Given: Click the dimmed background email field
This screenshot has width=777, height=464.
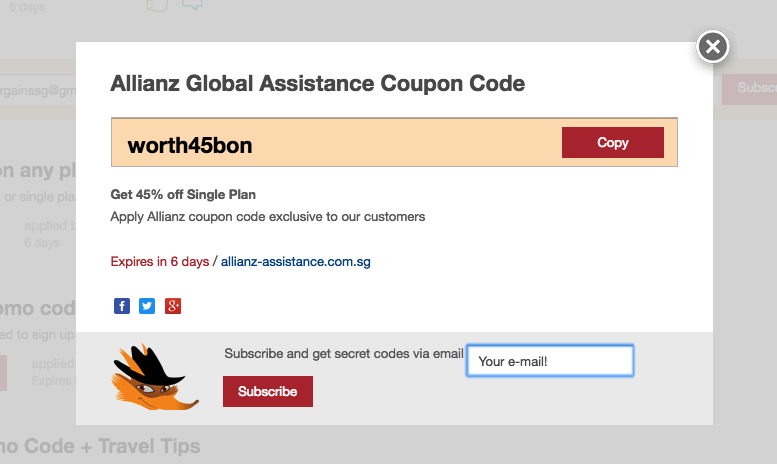Looking at the screenshot, I should click(38, 91).
